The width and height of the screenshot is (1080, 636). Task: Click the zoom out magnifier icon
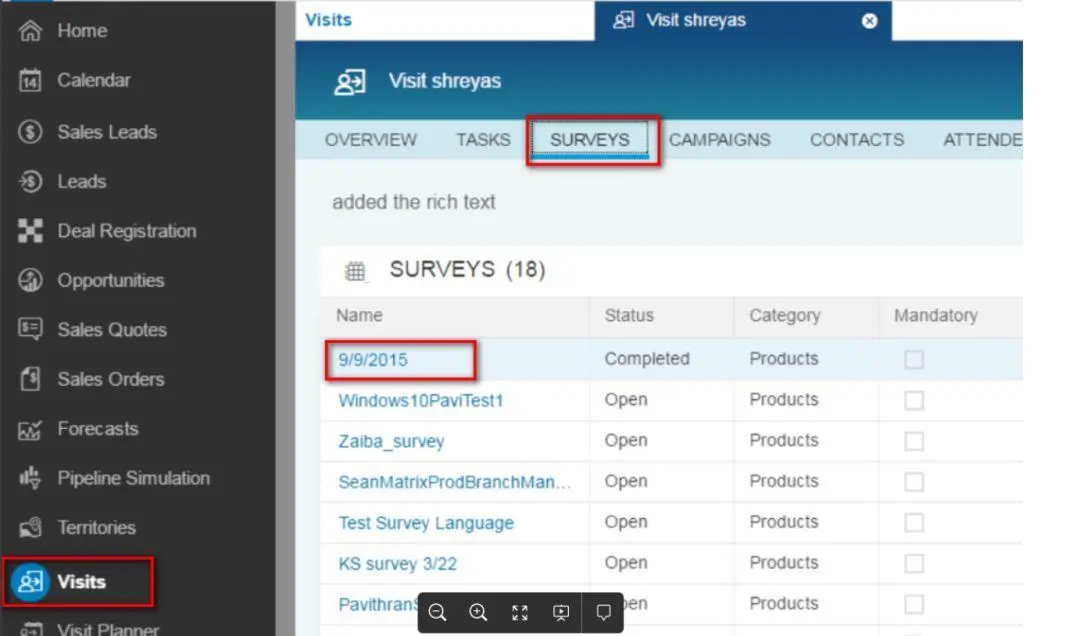[x=437, y=613]
